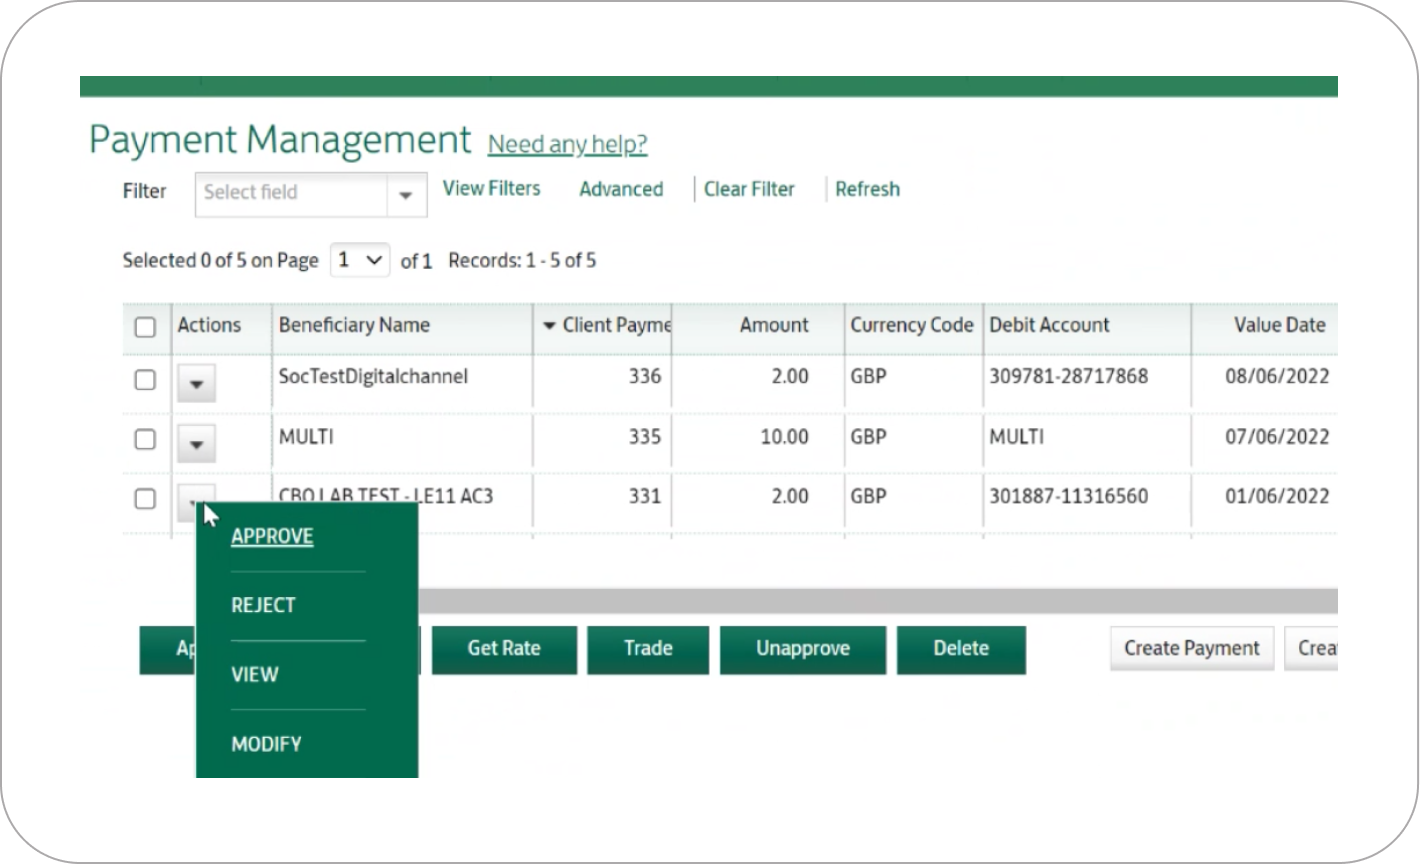Click the Delete button
The height and width of the screenshot is (864, 1420).
pos(961,649)
